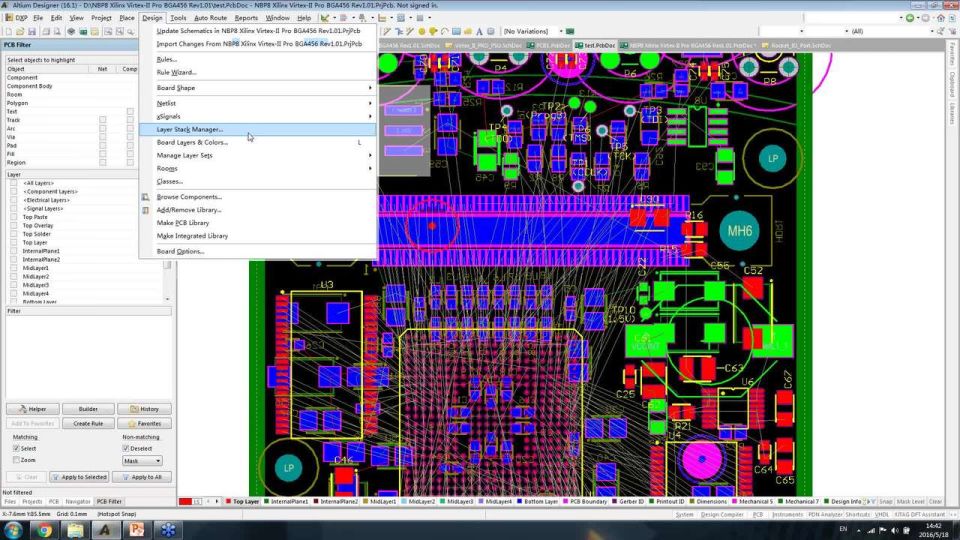Click the Apply to Selected button
The width and height of the screenshot is (960, 540).
tap(80, 477)
